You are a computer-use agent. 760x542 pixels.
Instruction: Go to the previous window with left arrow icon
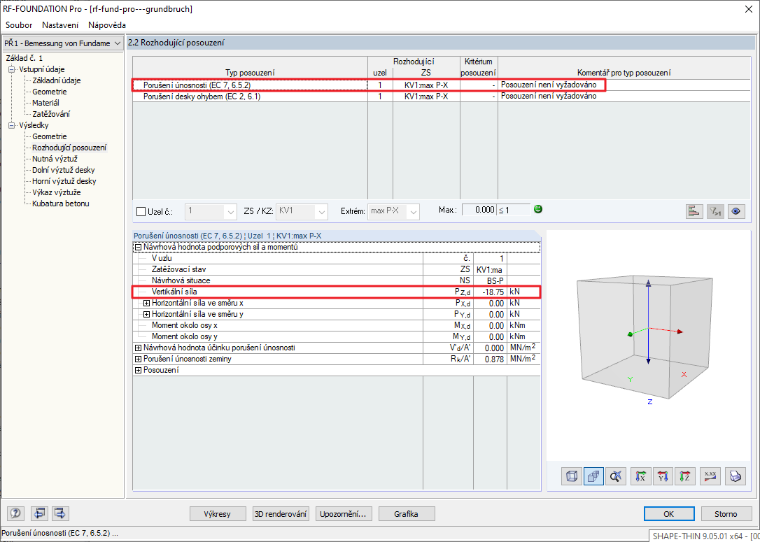tap(39, 513)
